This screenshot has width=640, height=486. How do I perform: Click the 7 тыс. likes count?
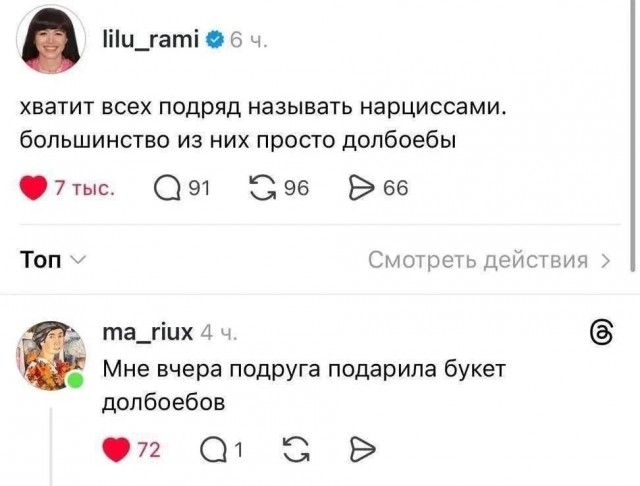(85, 189)
